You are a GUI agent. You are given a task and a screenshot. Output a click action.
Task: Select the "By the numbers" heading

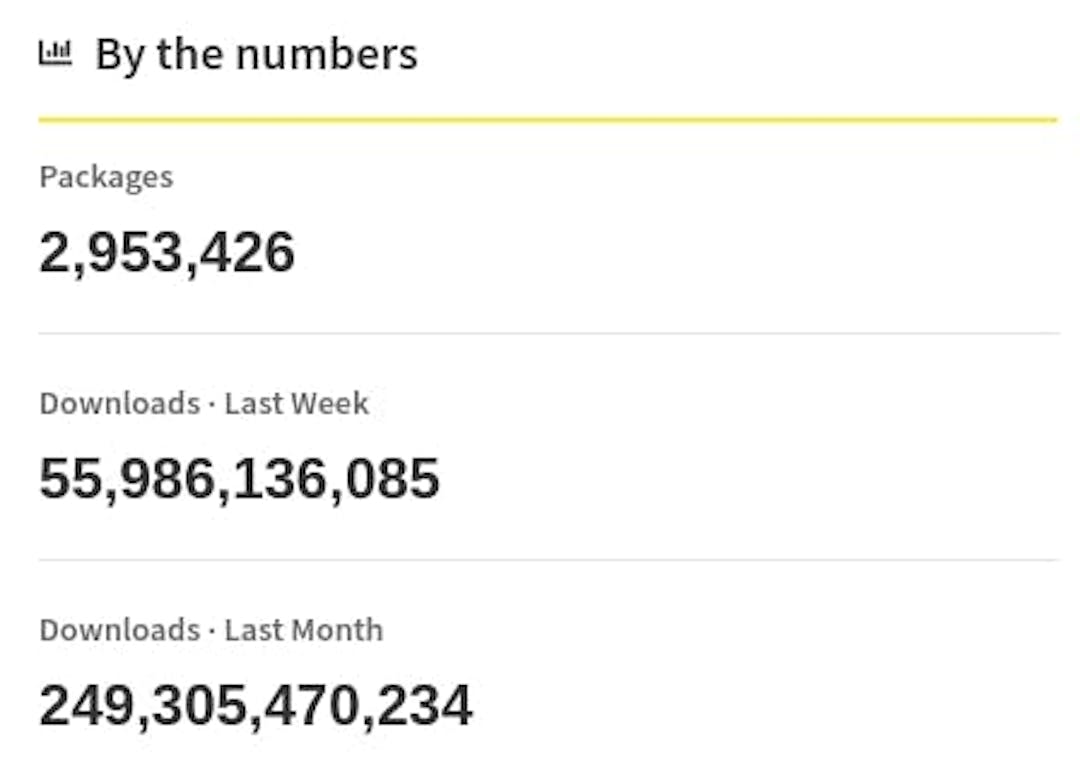(256, 54)
